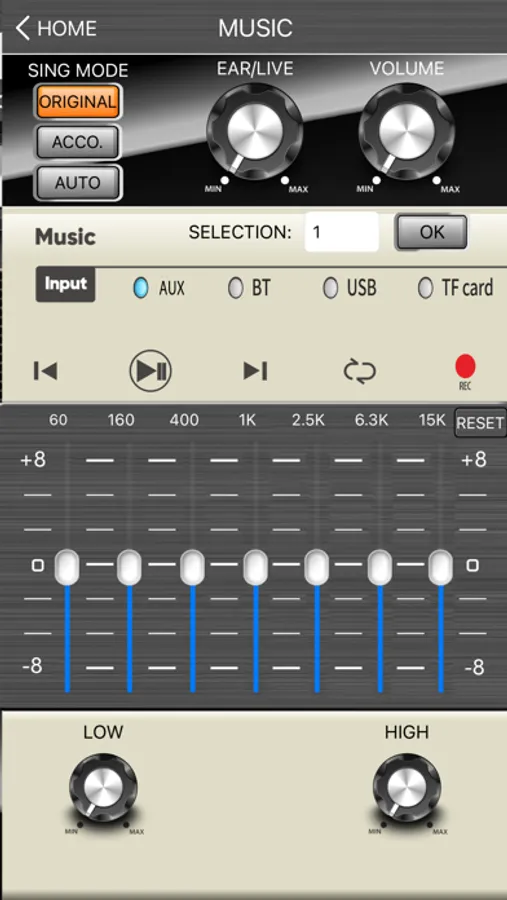The image size is (507, 900).
Task: Click the SELECTION number field
Action: point(342,232)
